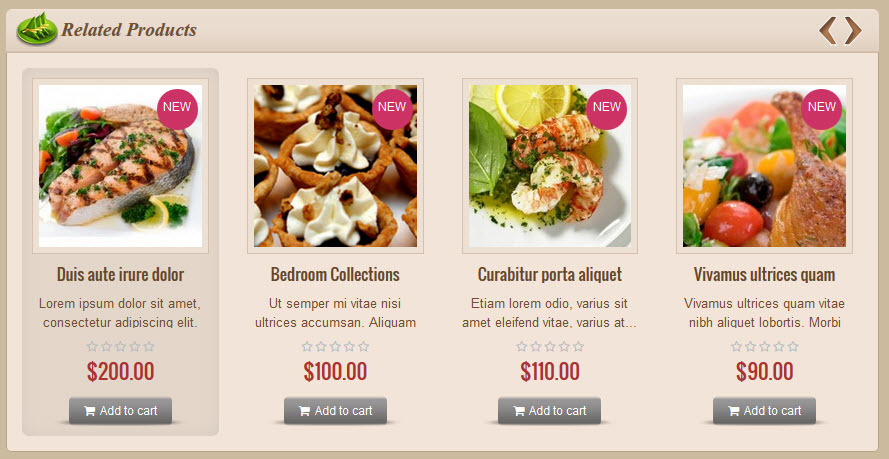Rate the $200.00 product five stars
Viewport: 889px width, 459px height.
pyautogui.click(x=149, y=346)
